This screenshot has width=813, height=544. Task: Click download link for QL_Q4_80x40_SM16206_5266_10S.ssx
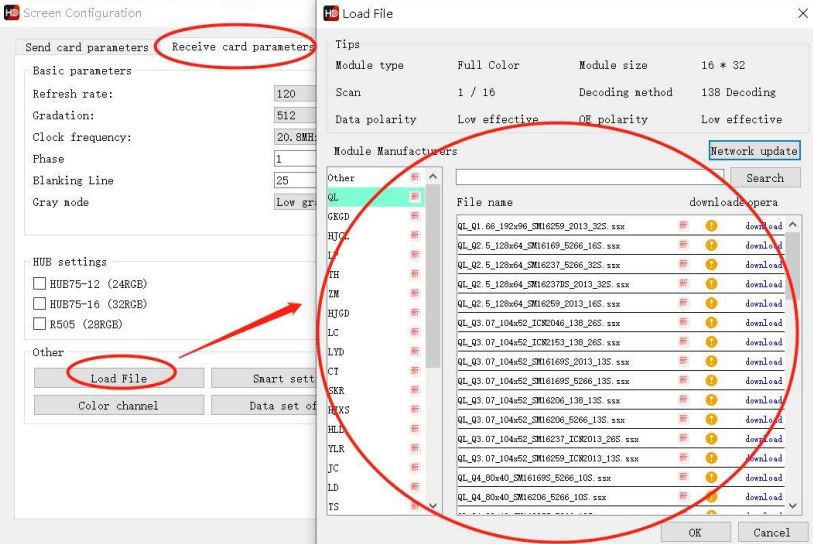pyautogui.click(x=764, y=496)
